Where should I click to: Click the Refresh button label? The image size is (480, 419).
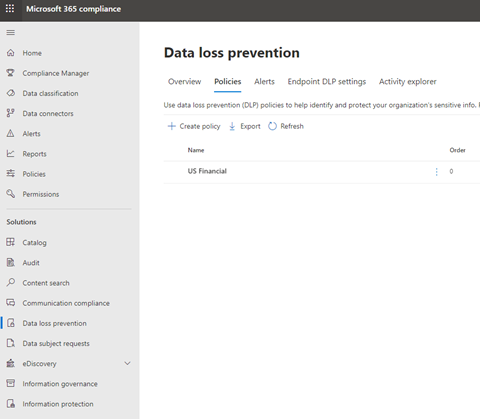click(x=292, y=126)
